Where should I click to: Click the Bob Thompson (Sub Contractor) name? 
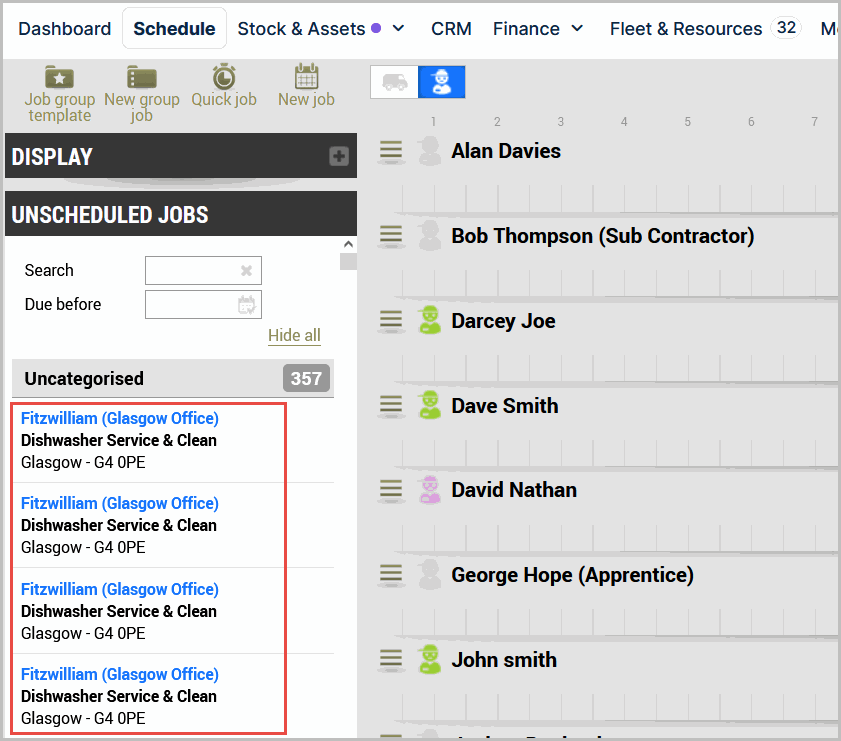click(603, 236)
